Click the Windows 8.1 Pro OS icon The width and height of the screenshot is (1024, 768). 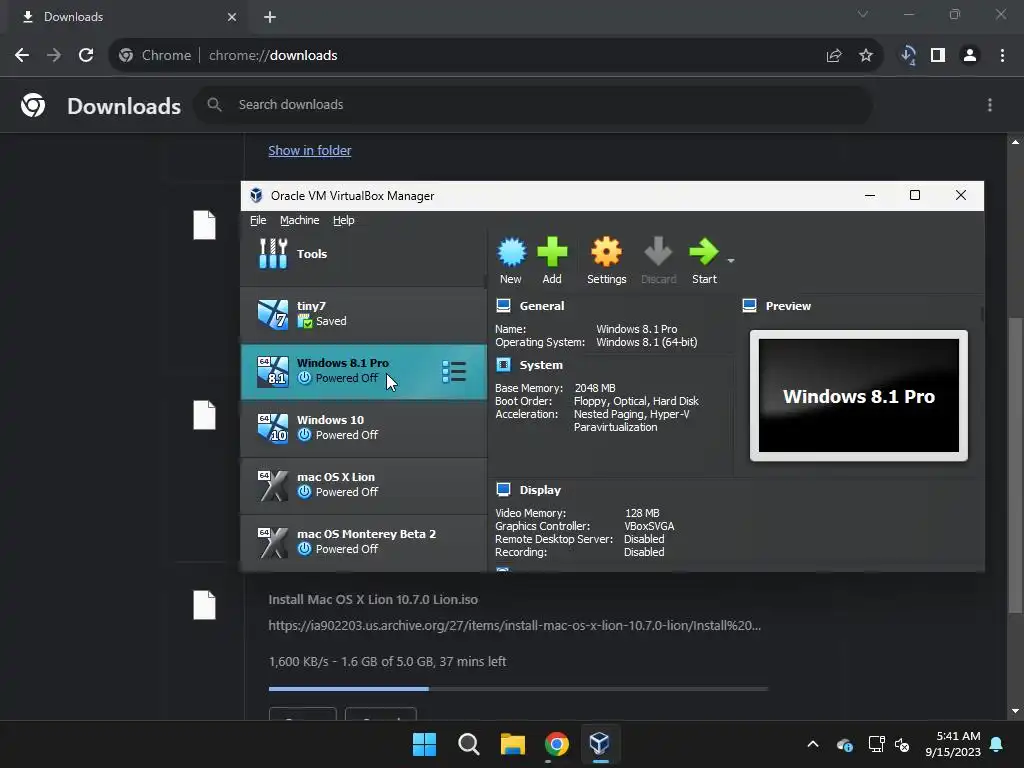tap(272, 372)
